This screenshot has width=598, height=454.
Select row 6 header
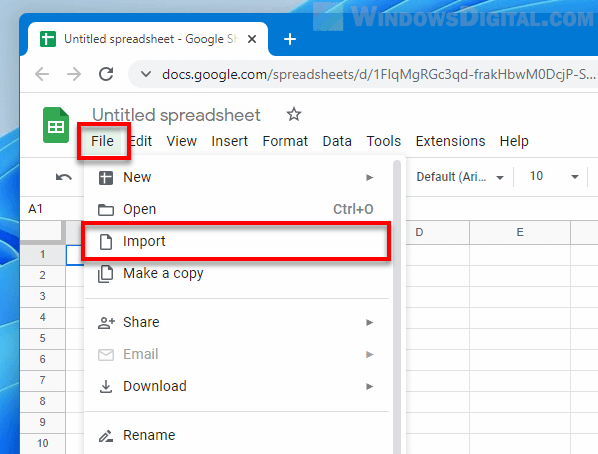tap(43, 359)
